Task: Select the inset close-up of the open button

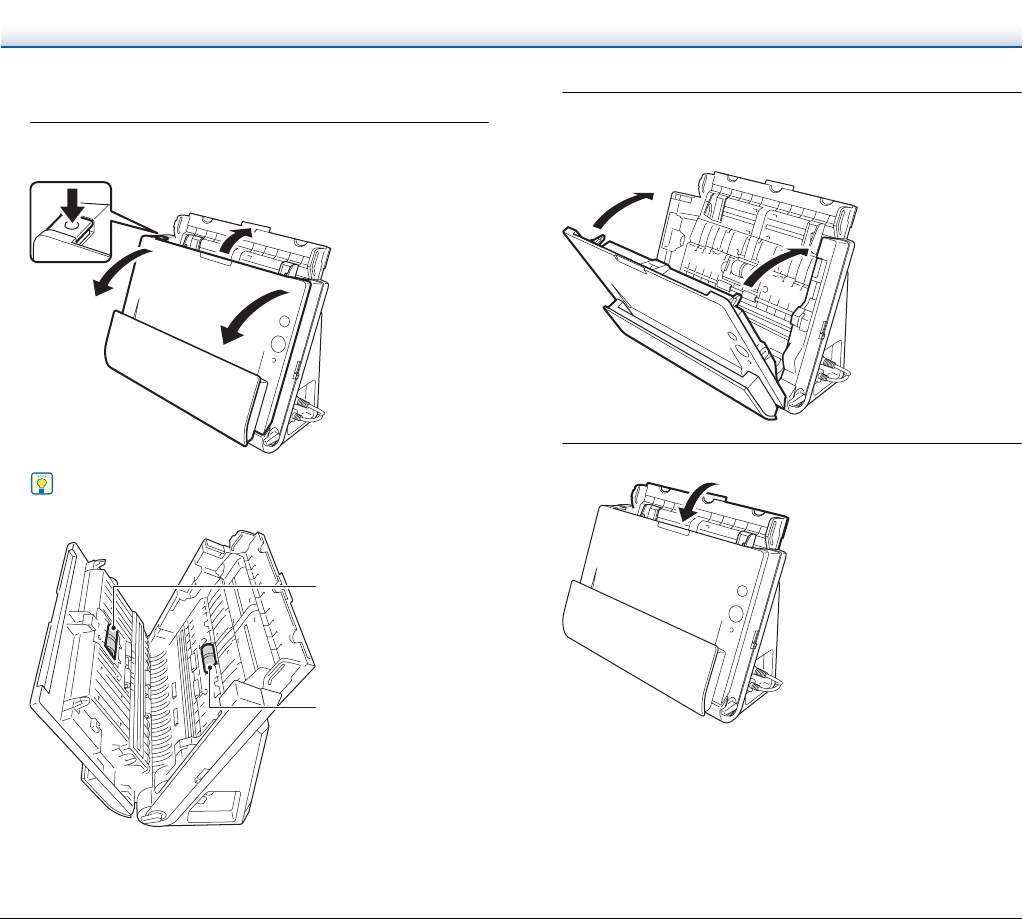Action: click(71, 222)
